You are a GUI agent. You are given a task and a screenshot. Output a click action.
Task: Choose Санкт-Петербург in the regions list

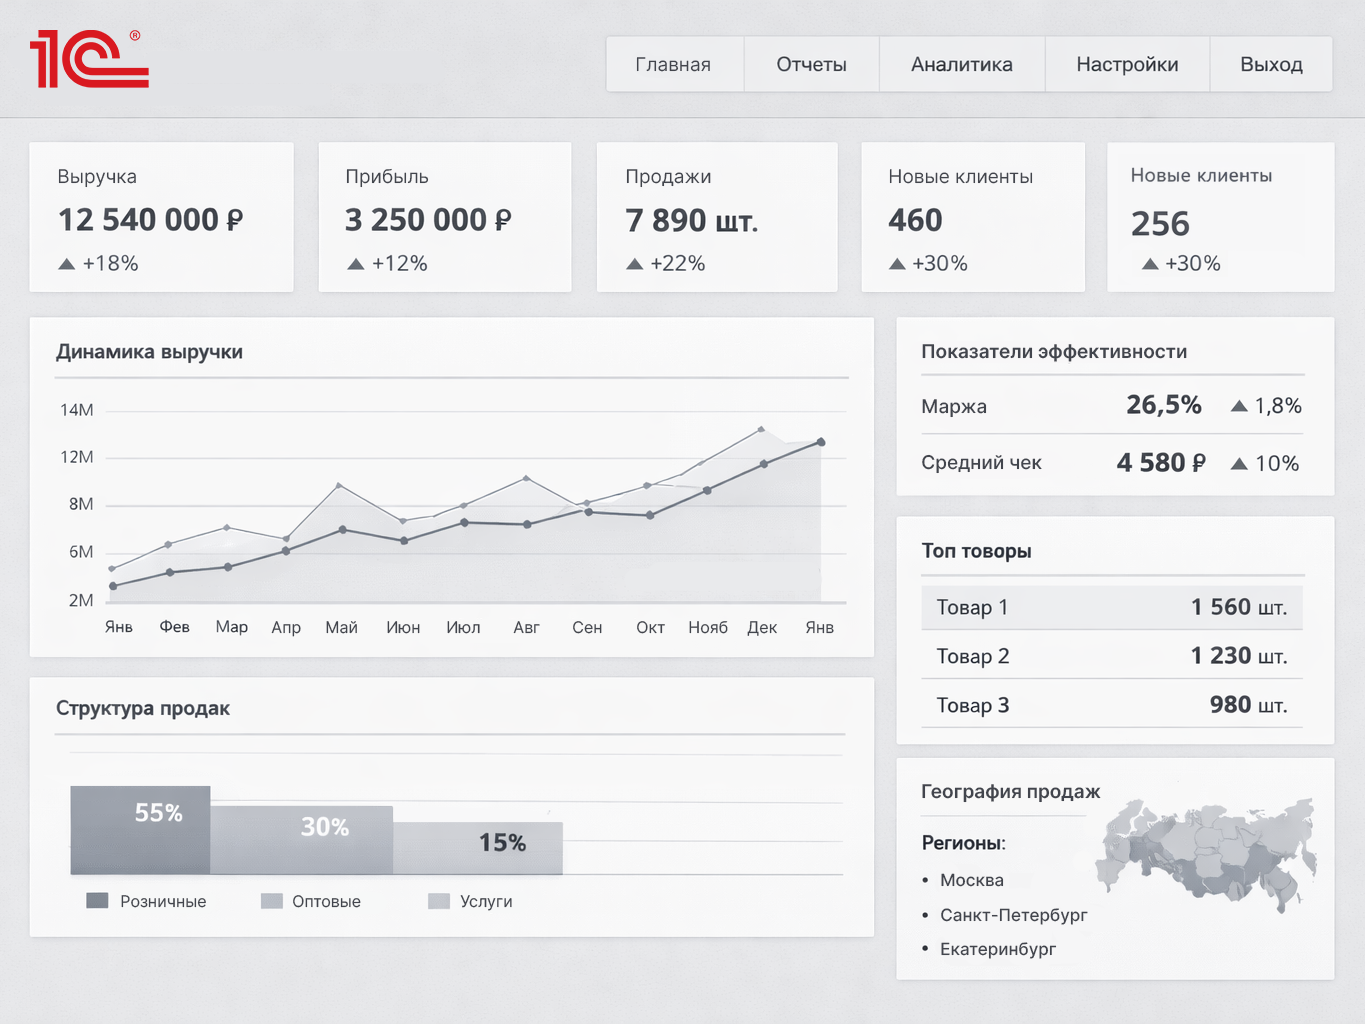(1014, 915)
